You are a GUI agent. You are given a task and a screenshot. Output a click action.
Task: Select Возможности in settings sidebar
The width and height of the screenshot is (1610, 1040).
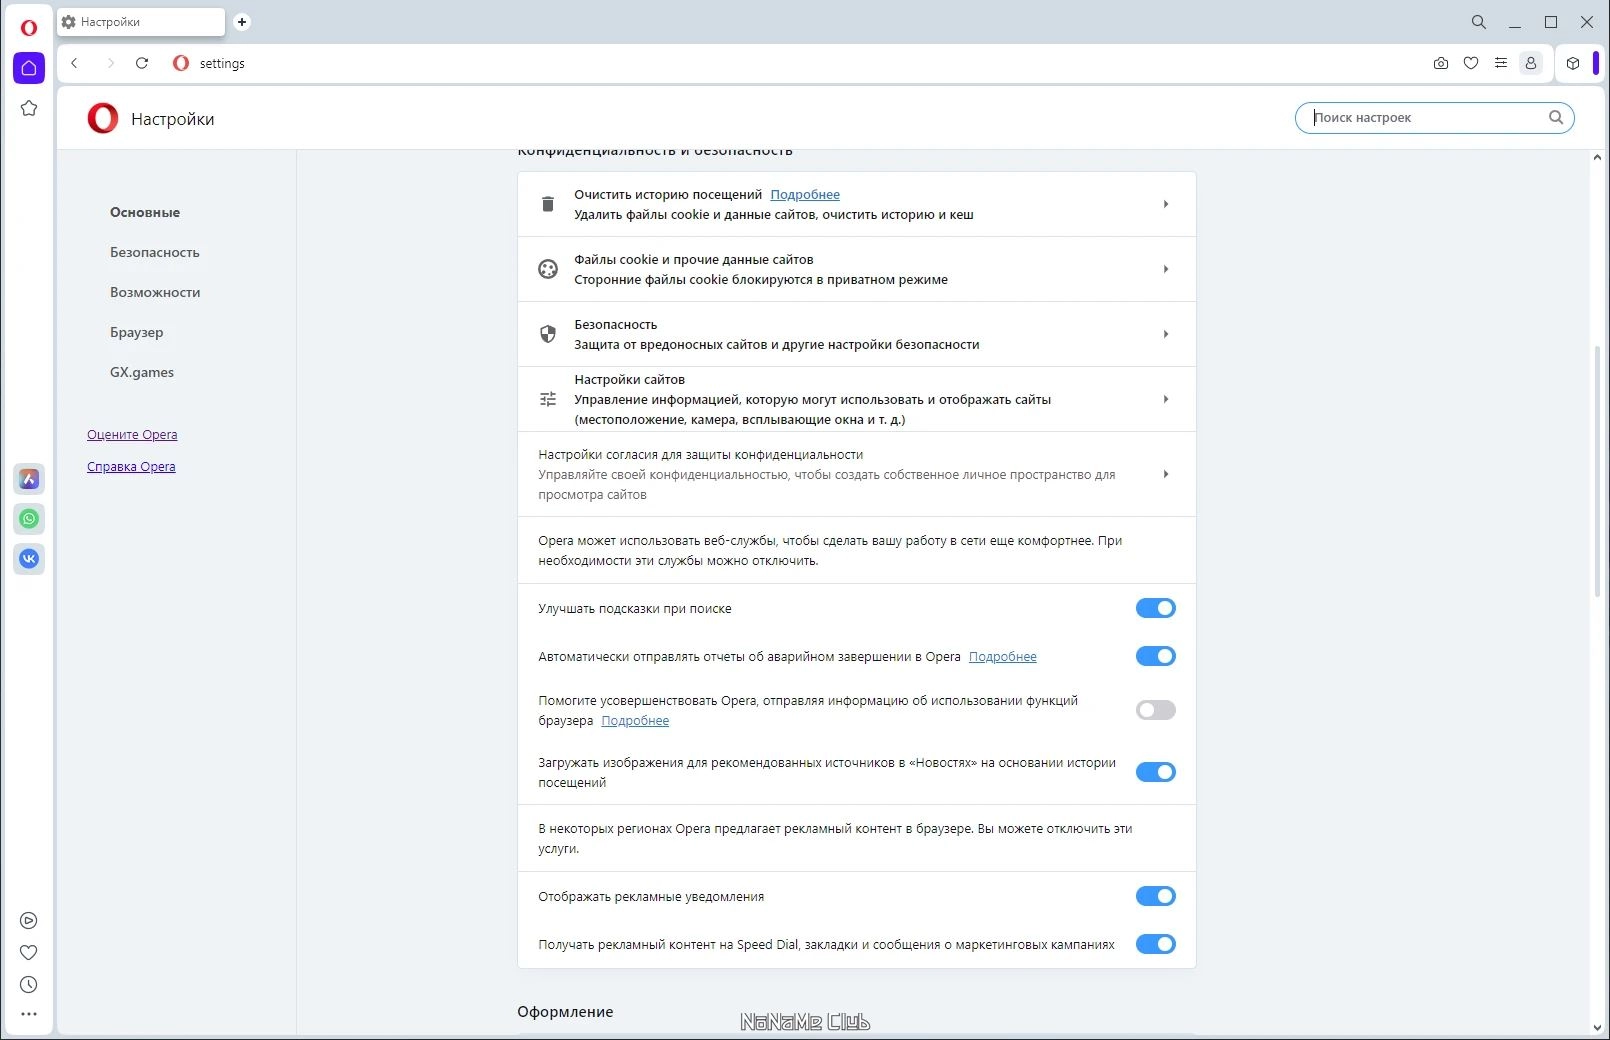[x=155, y=292]
